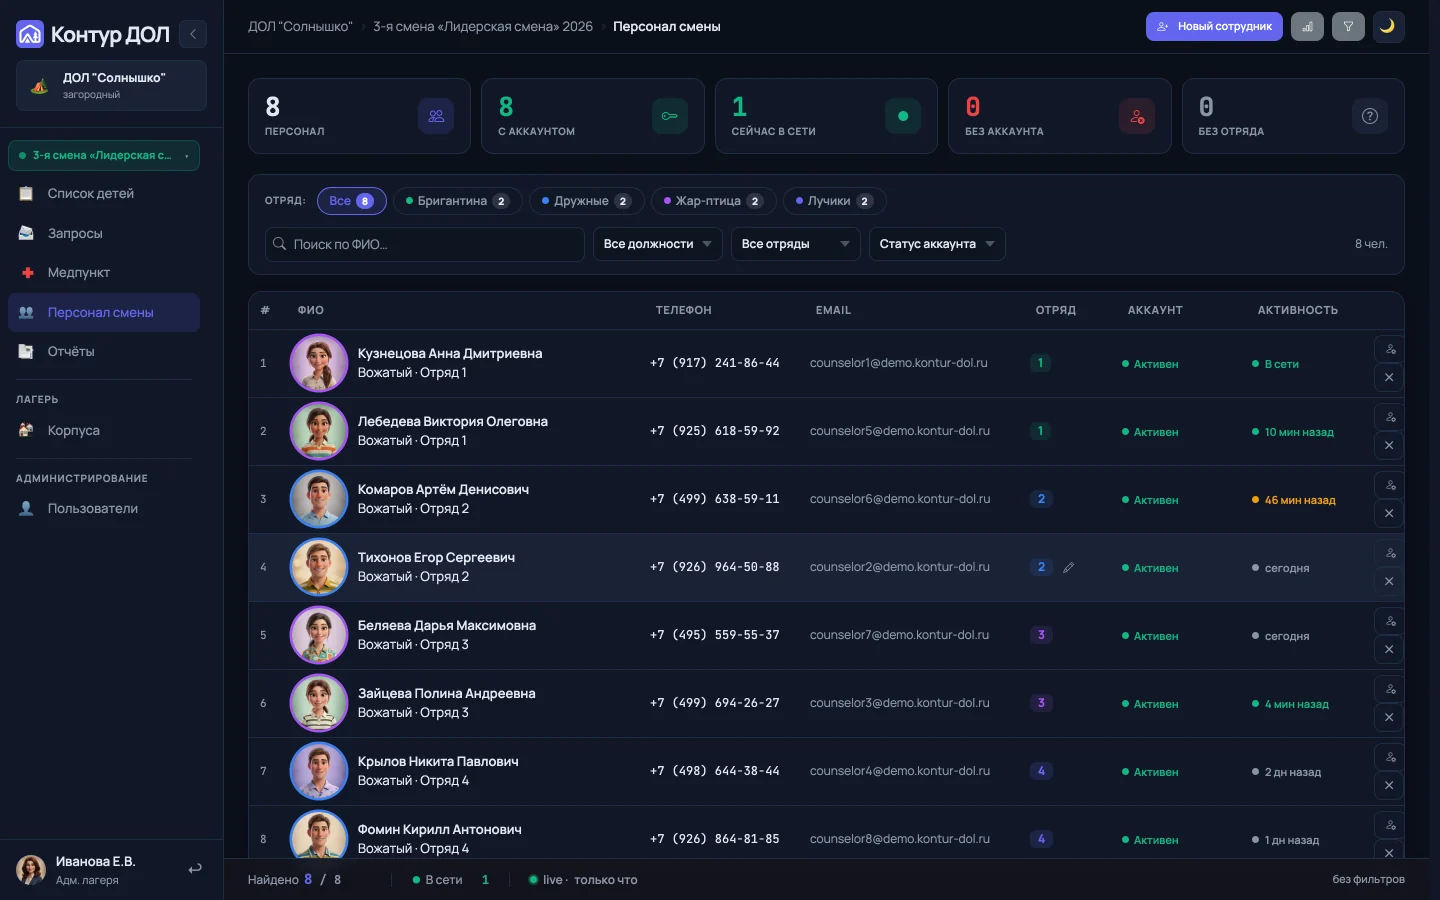Open account settings icon for Лебедева Виктория
The image size is (1440, 900).
point(1390,417)
